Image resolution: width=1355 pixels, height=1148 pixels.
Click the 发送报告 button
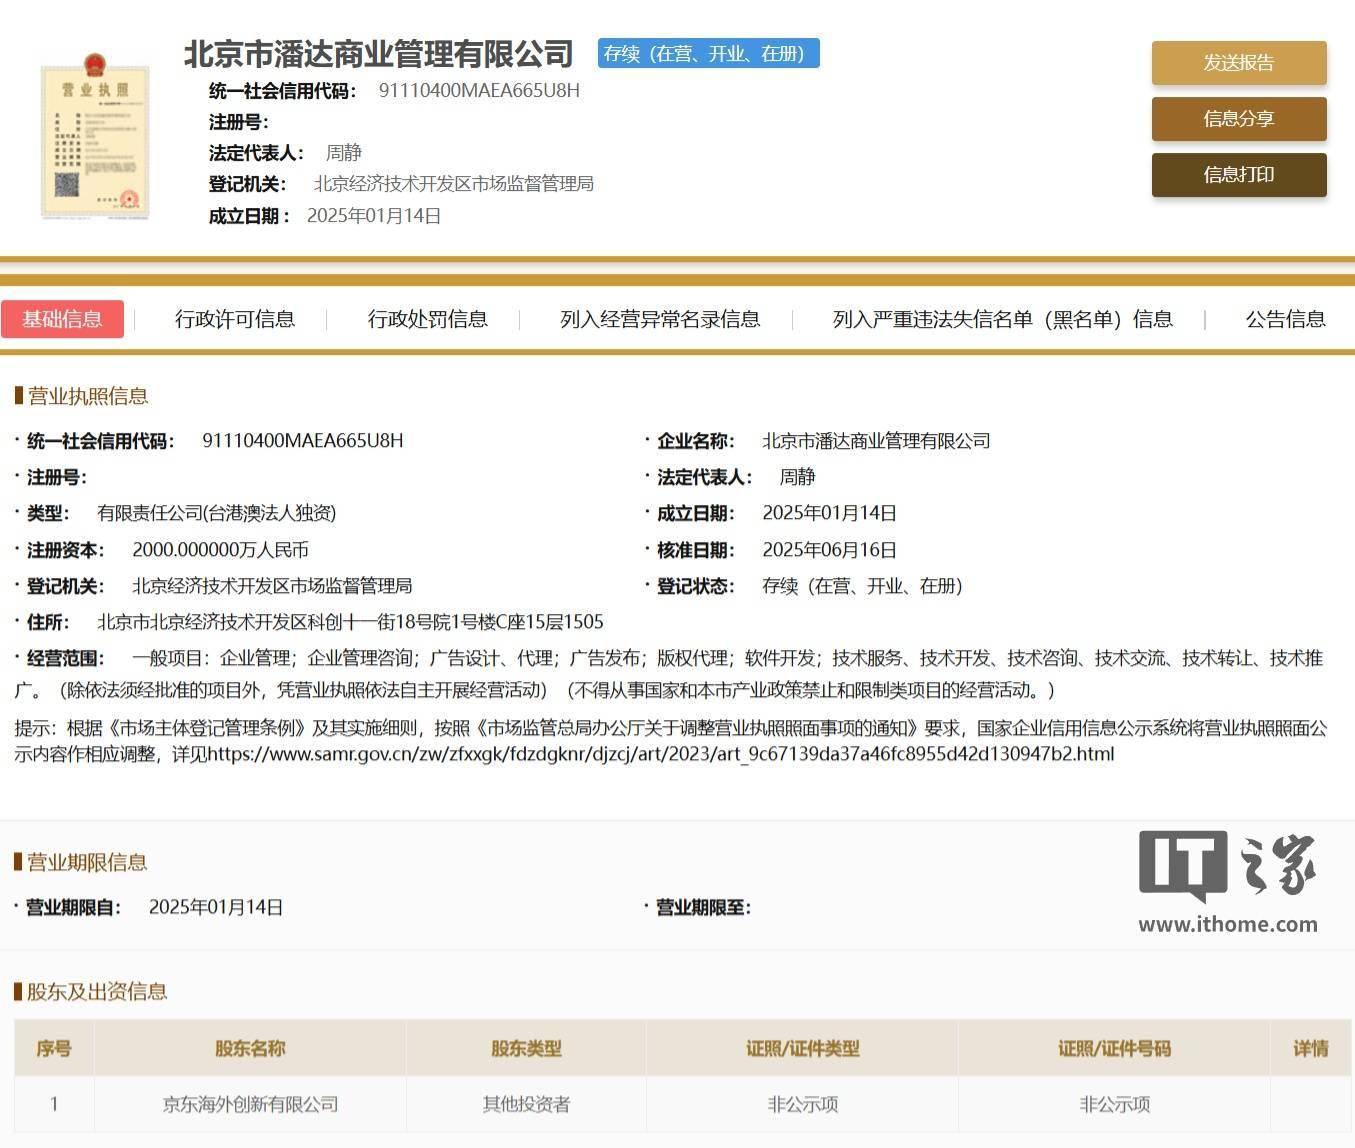pyautogui.click(x=1239, y=63)
